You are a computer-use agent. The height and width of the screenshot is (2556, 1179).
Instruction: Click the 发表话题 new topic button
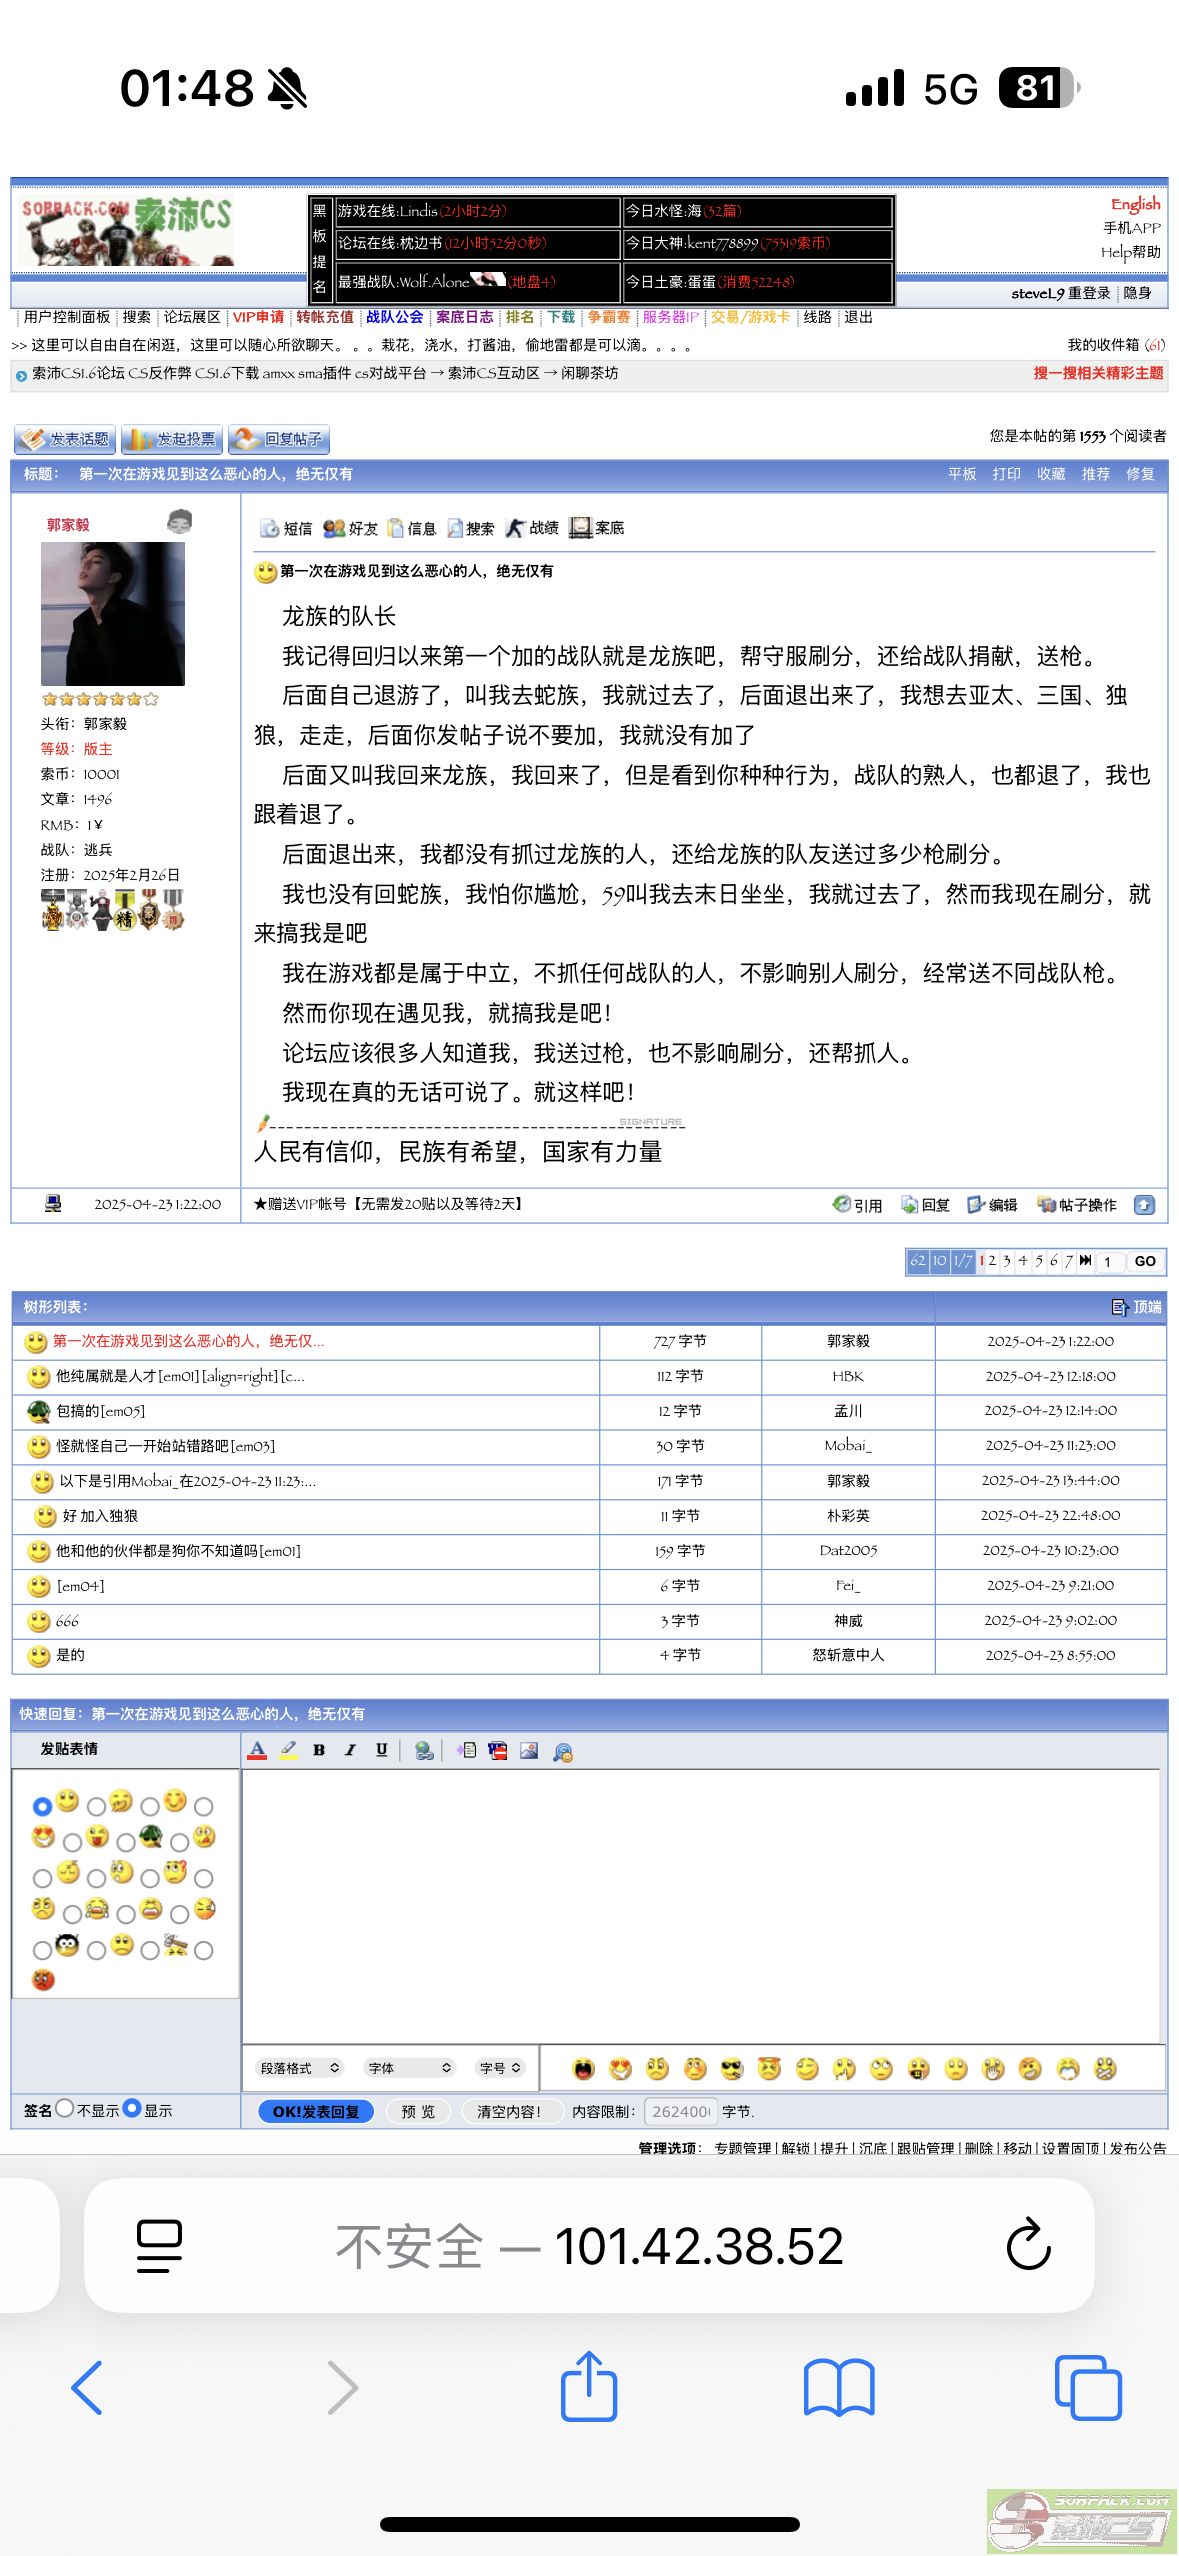coord(65,439)
